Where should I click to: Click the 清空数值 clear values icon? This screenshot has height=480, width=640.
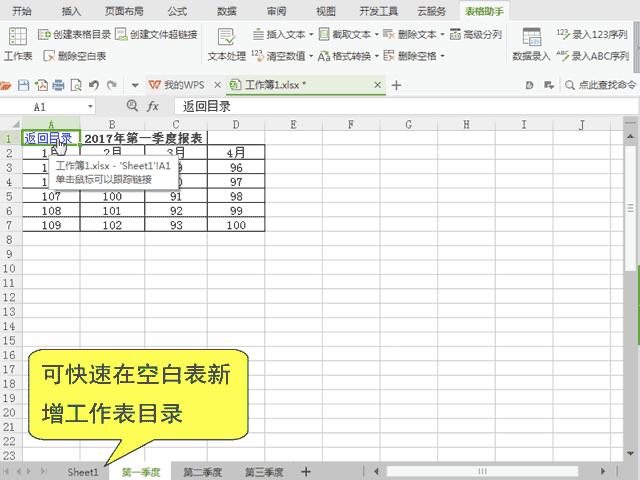coord(258,56)
